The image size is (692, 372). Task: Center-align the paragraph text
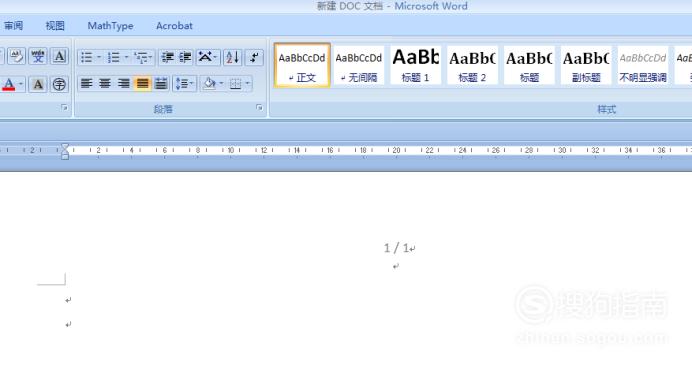(105, 83)
